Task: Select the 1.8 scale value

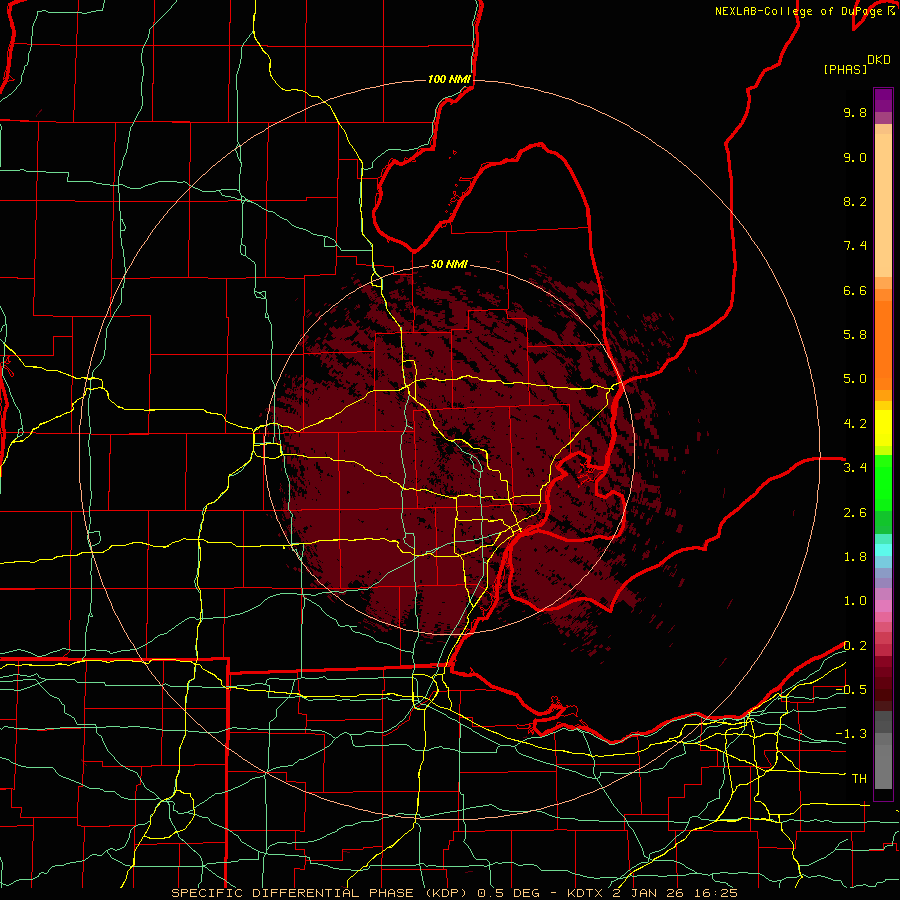Action: coord(855,557)
